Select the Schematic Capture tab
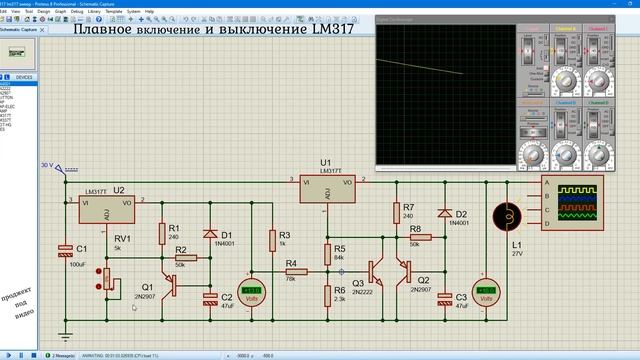The height and width of the screenshot is (360, 640). 18,30
